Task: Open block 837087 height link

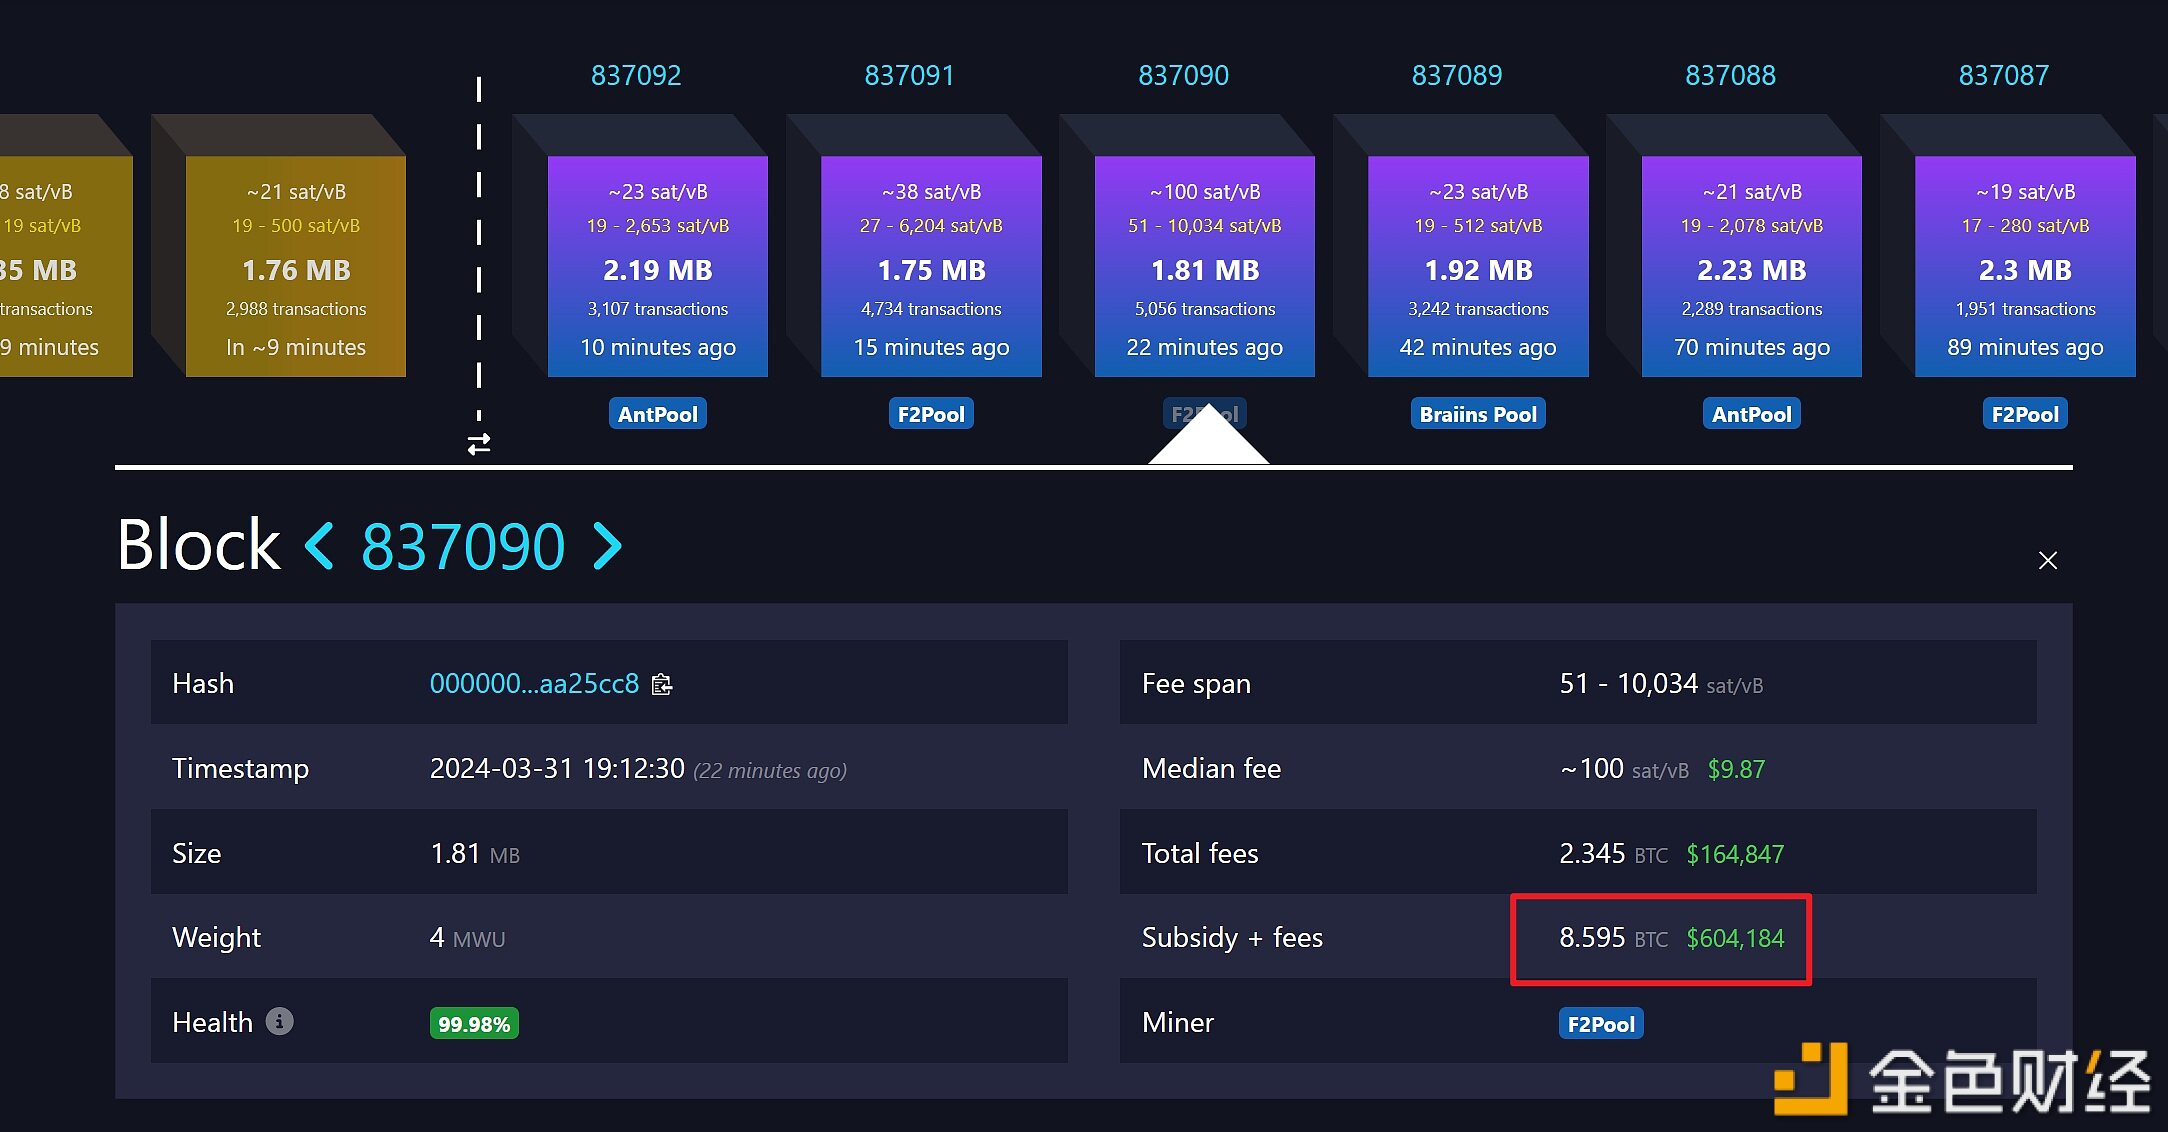Action: (2004, 75)
